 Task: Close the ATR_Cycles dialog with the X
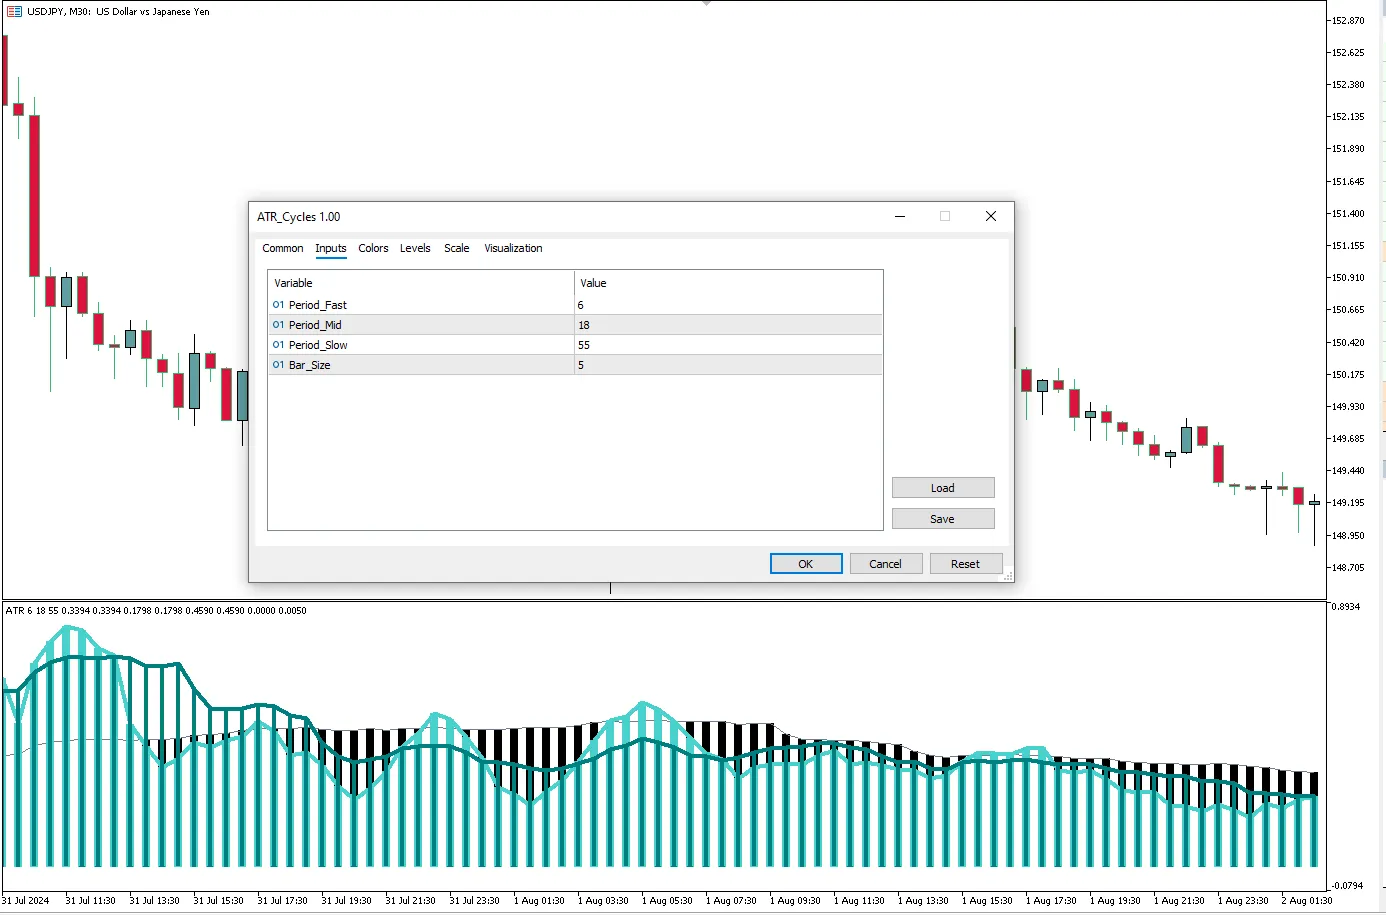click(990, 216)
